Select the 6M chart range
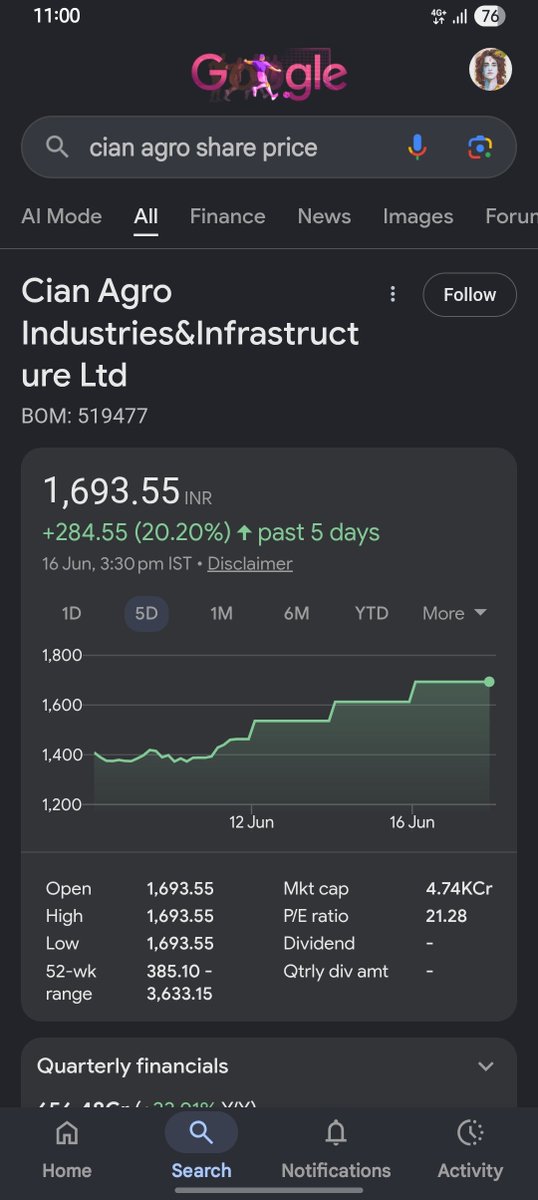Viewport: 538px width, 1200px height. tap(297, 613)
